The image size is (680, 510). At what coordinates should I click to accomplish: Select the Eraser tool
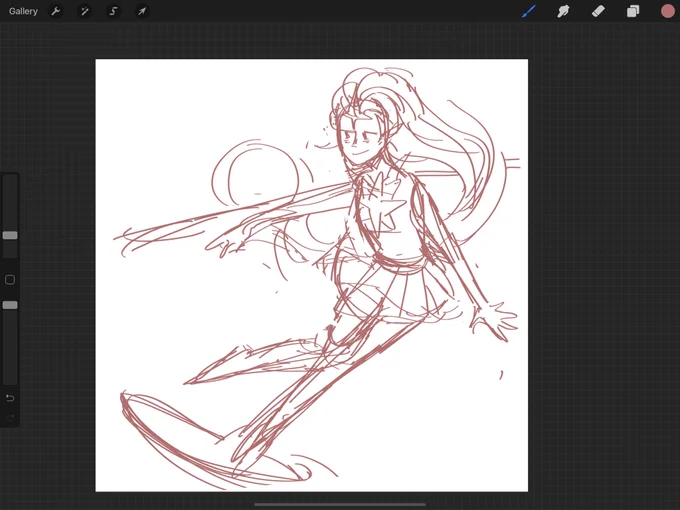598,11
